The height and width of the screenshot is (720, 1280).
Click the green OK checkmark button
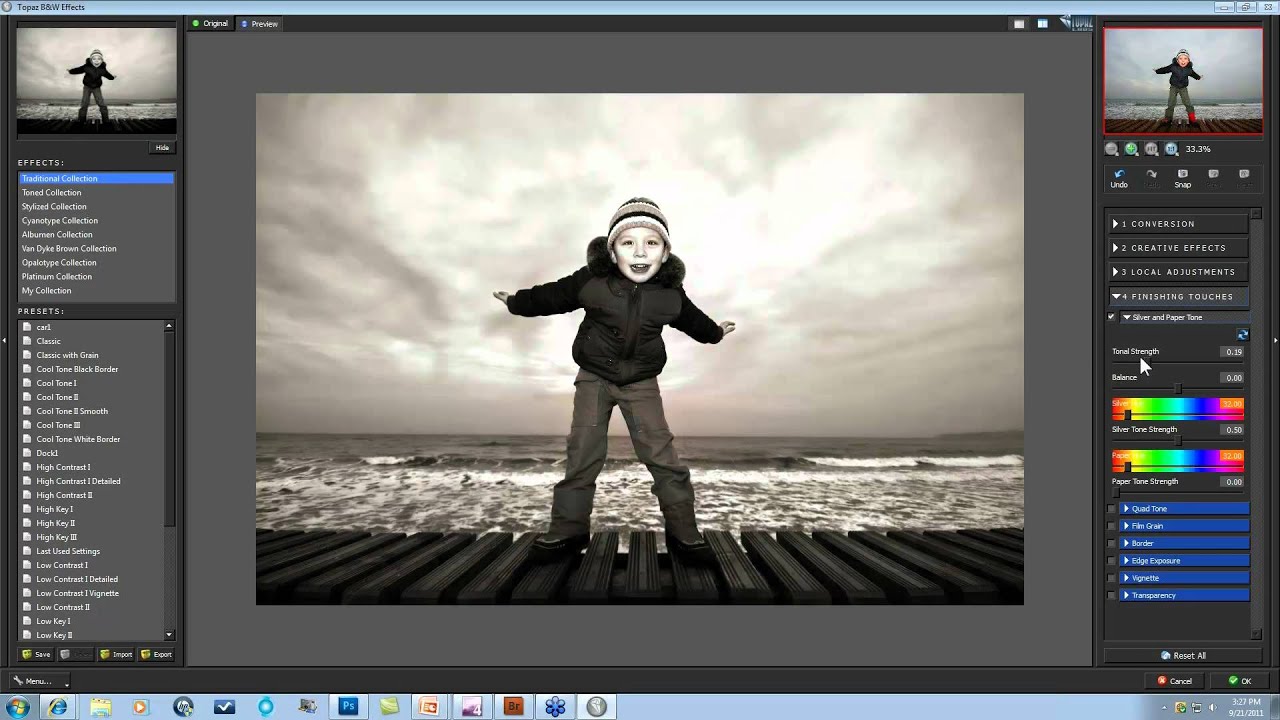(x=1240, y=681)
